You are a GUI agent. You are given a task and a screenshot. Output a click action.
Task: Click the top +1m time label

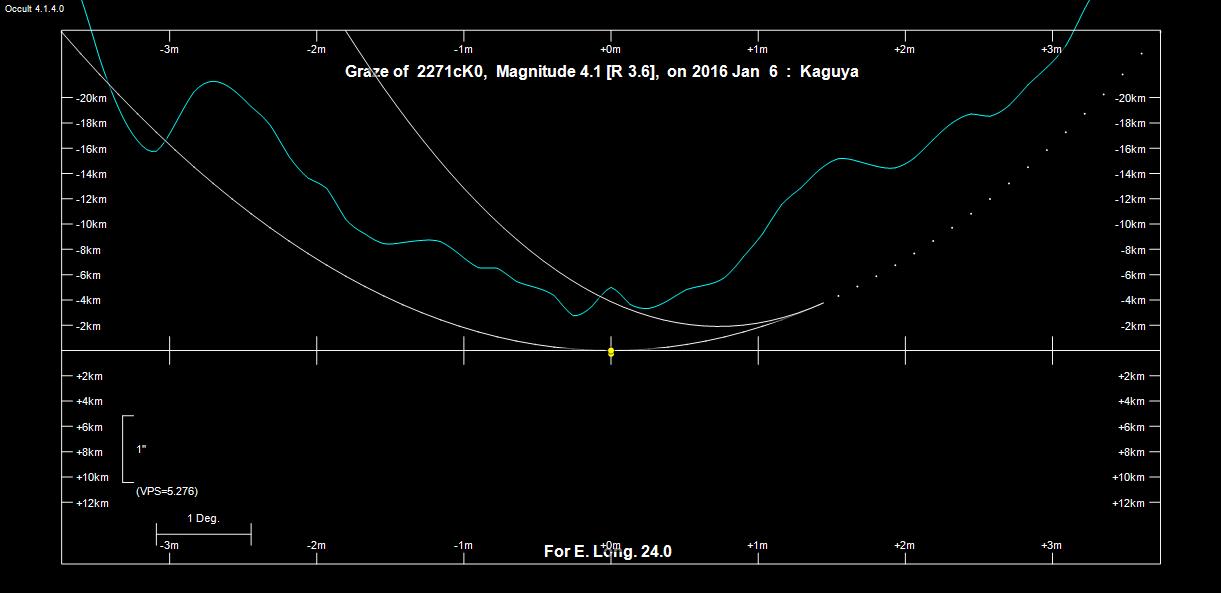(x=757, y=49)
